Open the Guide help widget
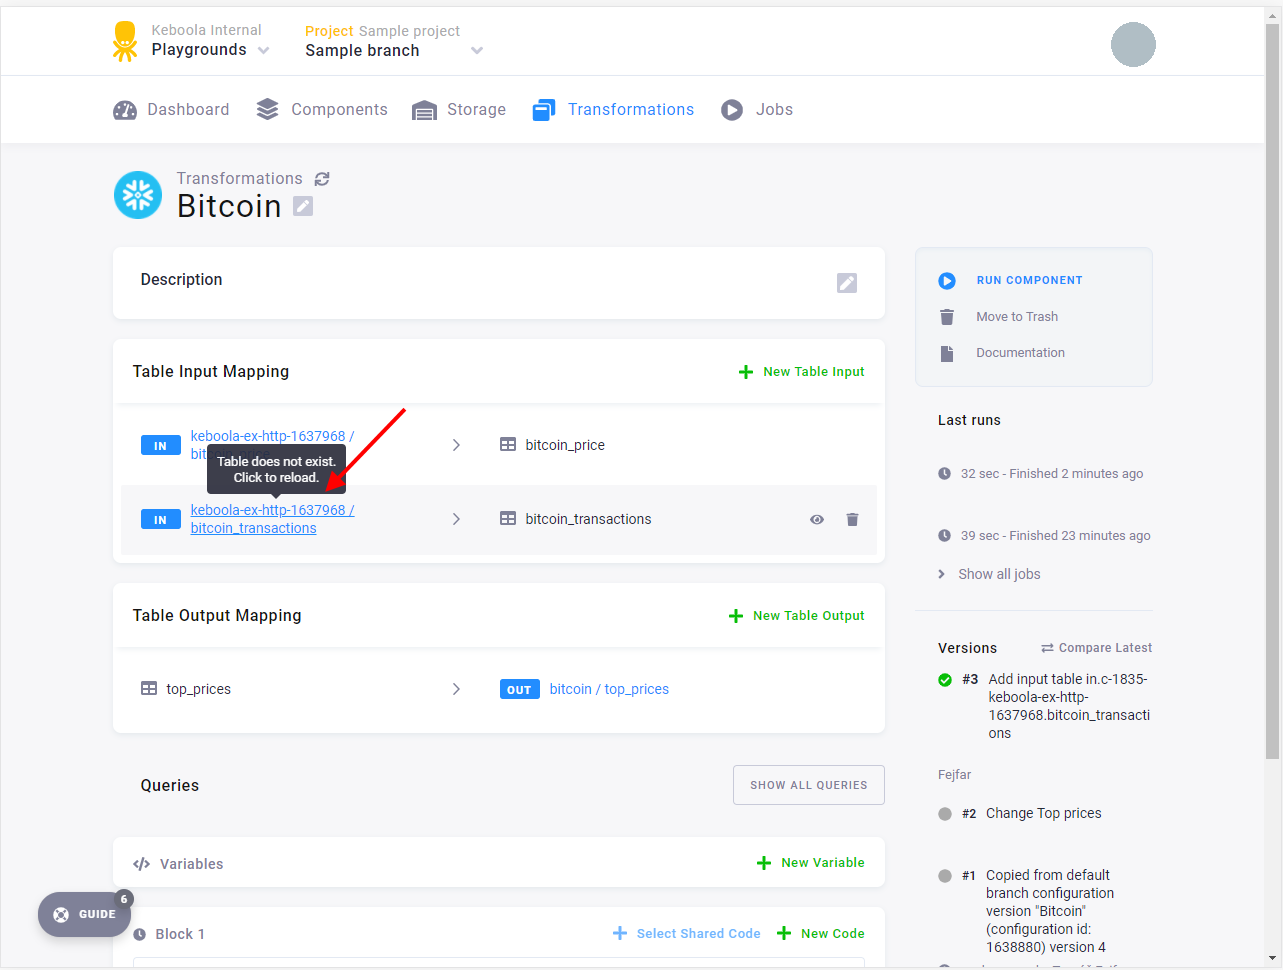 coord(84,914)
